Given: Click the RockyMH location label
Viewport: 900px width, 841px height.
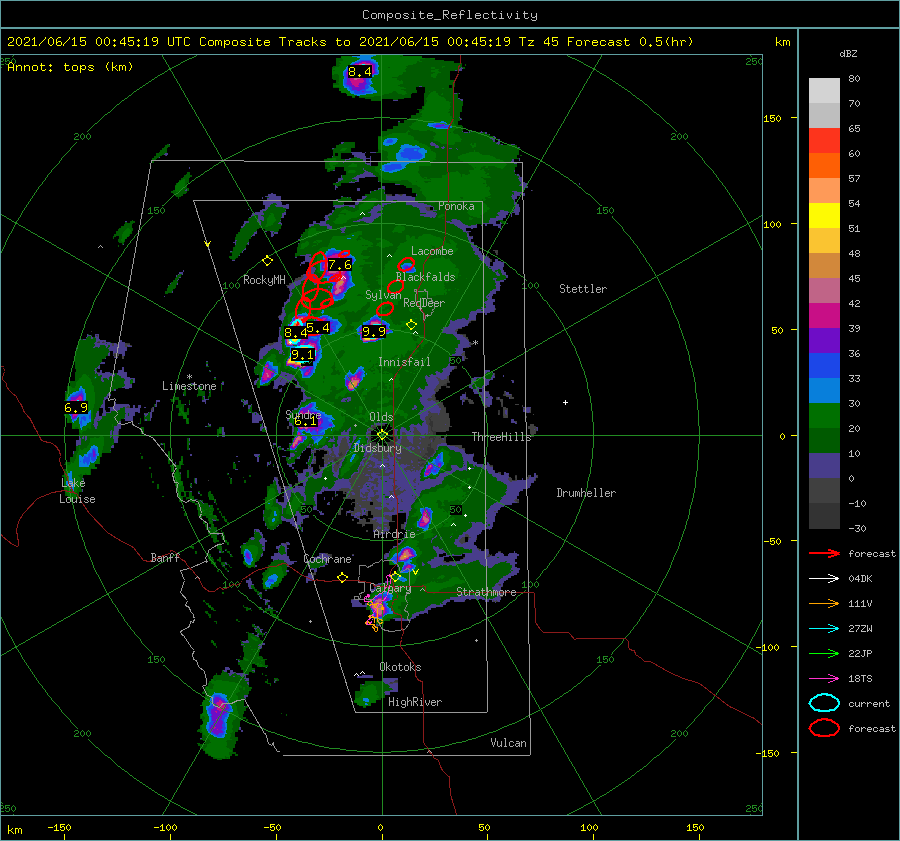Looking at the screenshot, I should (264, 280).
